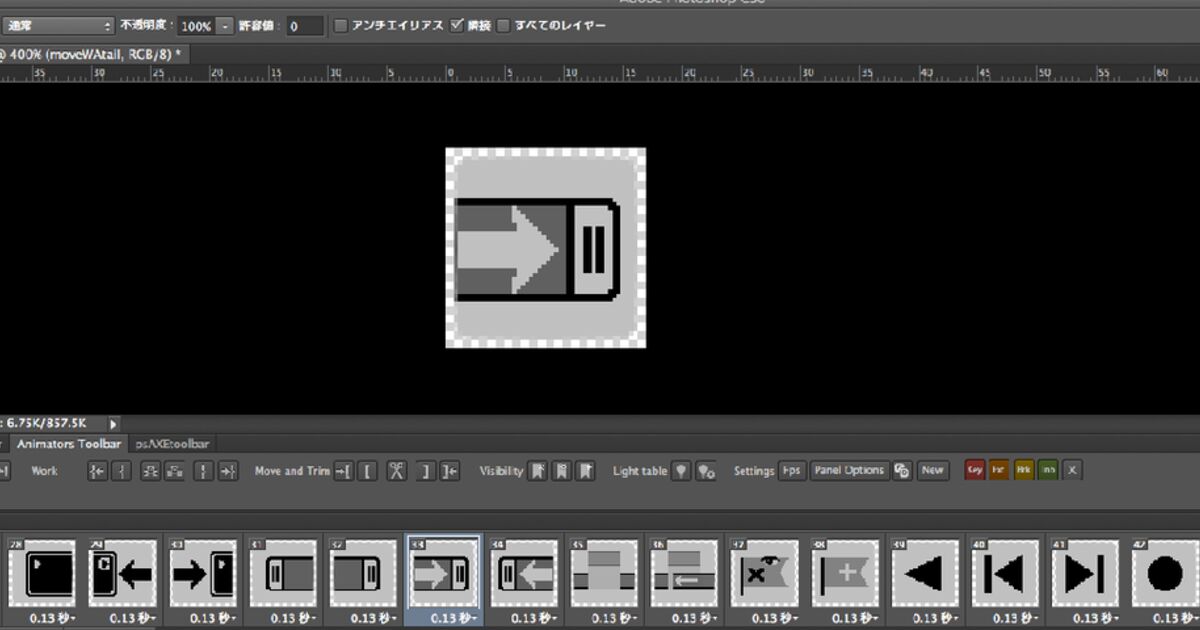Expand the status bar info arrow
Screen dimensions: 1200x630
pos(113,424)
